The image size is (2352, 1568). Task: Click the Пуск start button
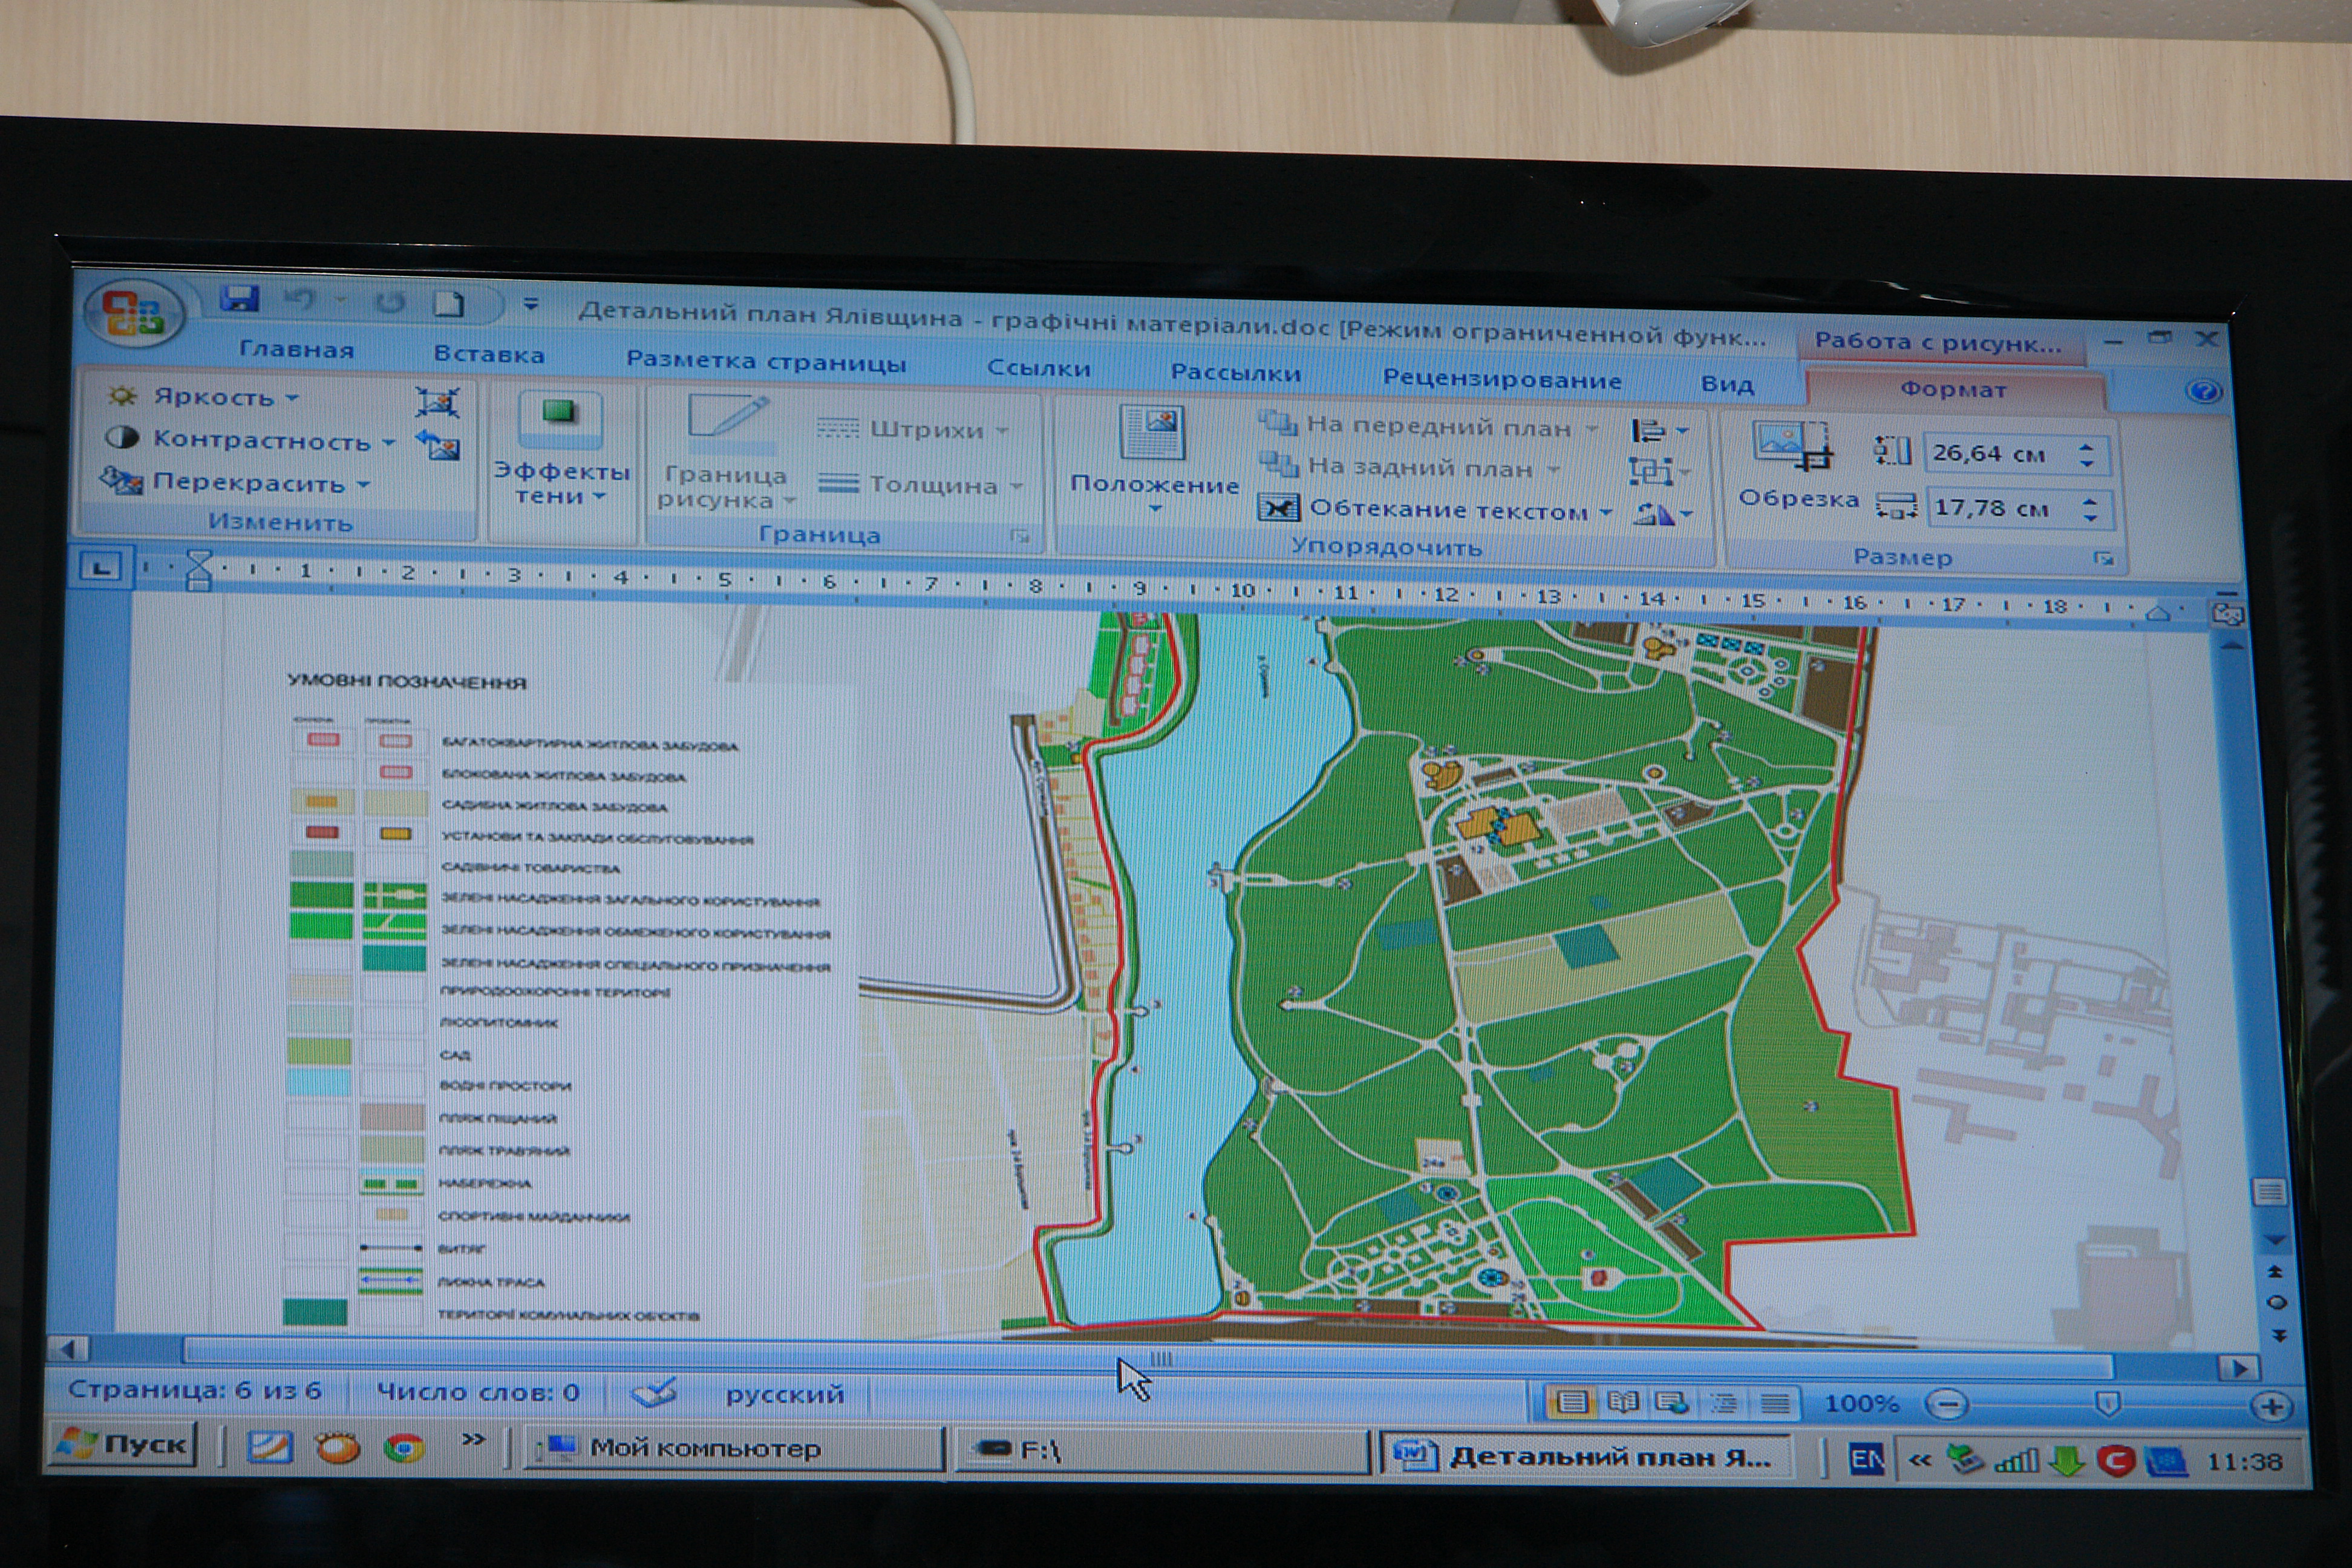pos(123,1444)
